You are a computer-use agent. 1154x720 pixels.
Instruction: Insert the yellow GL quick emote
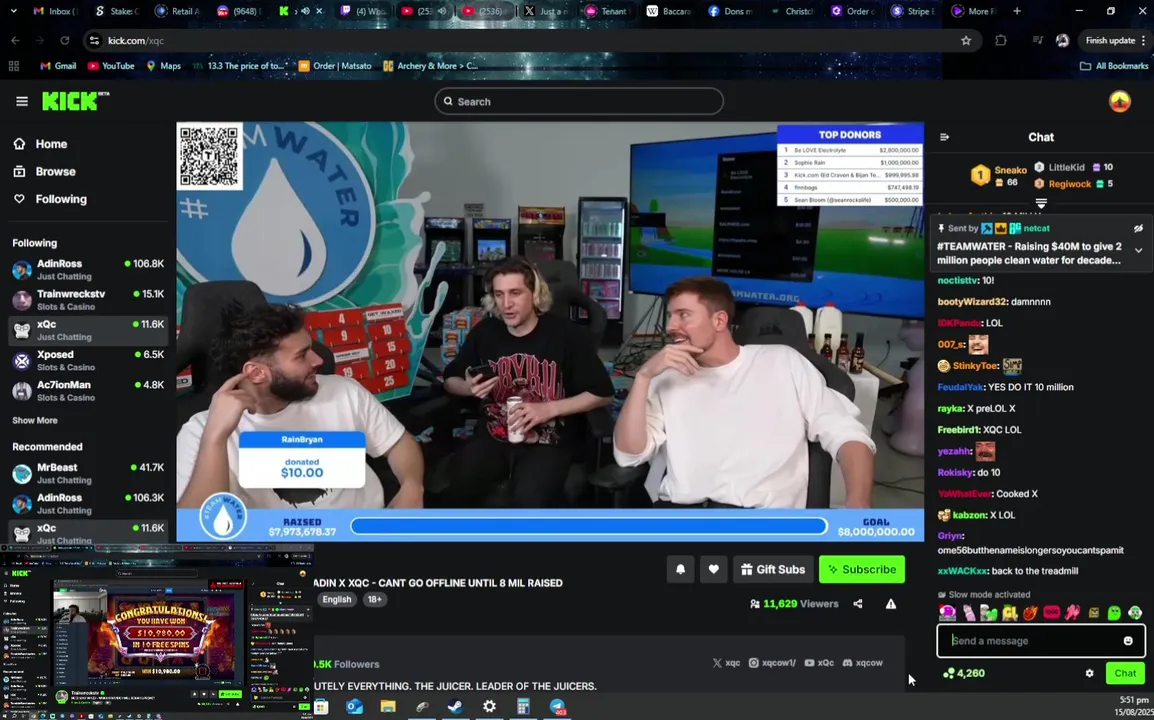pos(1010,613)
